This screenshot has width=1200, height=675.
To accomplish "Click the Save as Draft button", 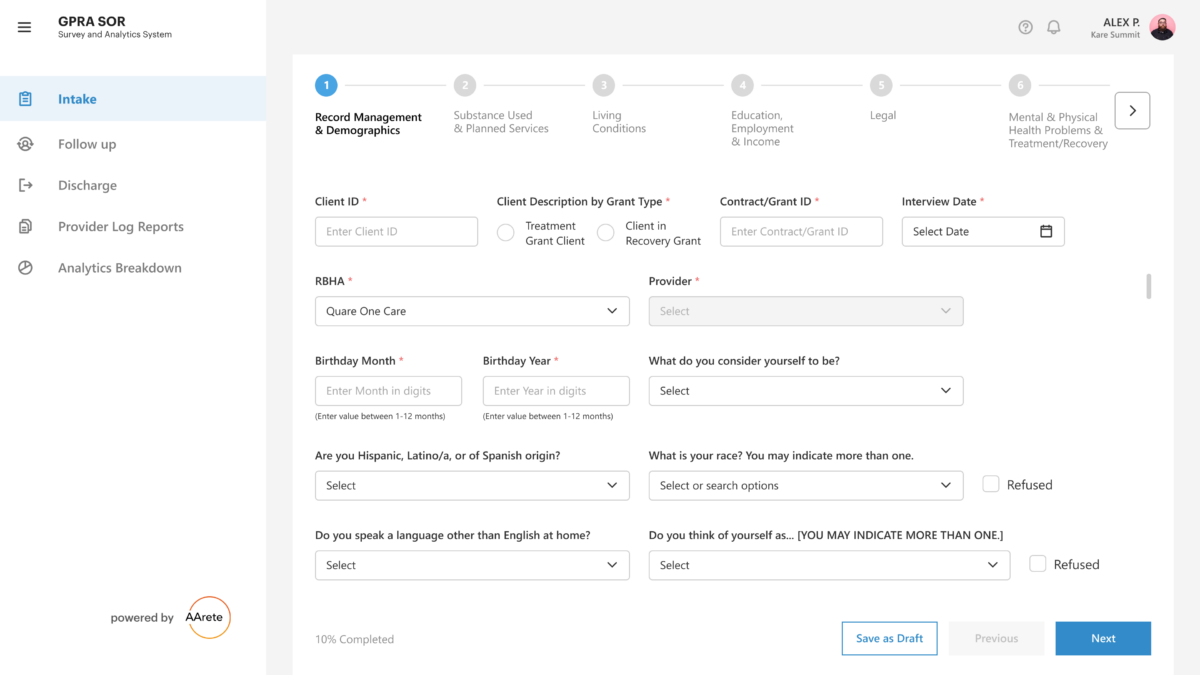I will click(889, 638).
